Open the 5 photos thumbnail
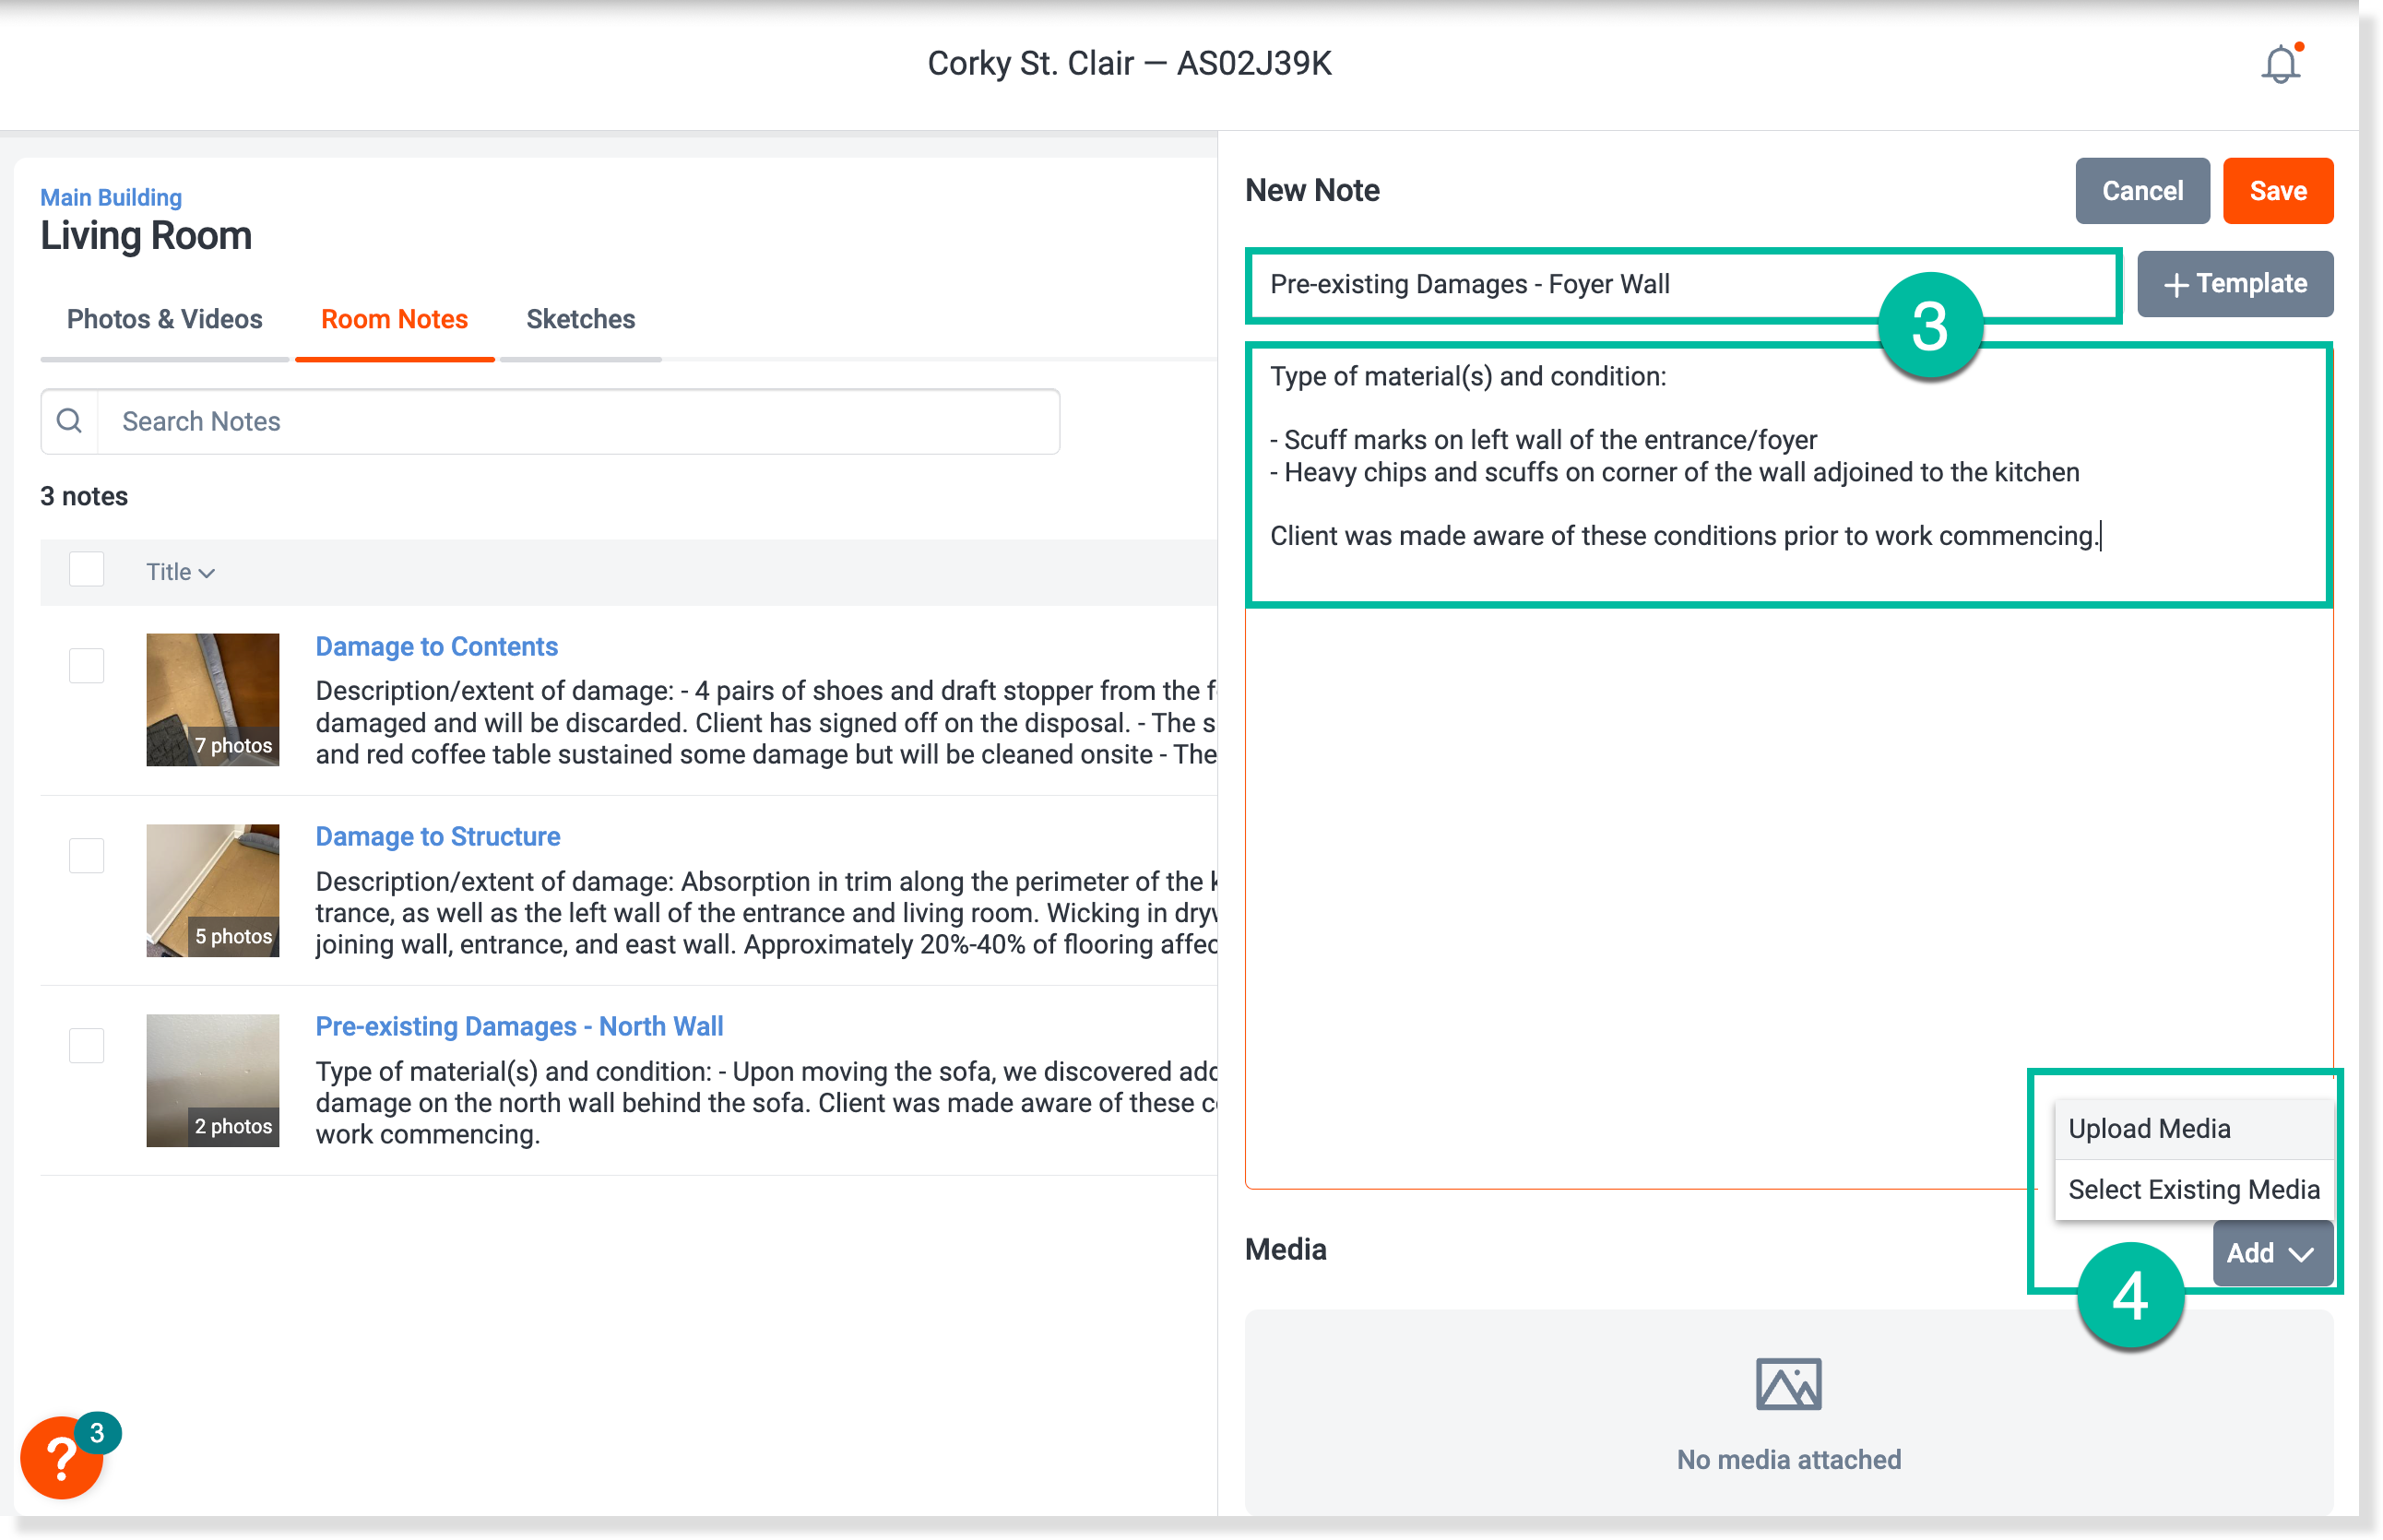Screen dimensions: 2383x1540 (212, 890)
